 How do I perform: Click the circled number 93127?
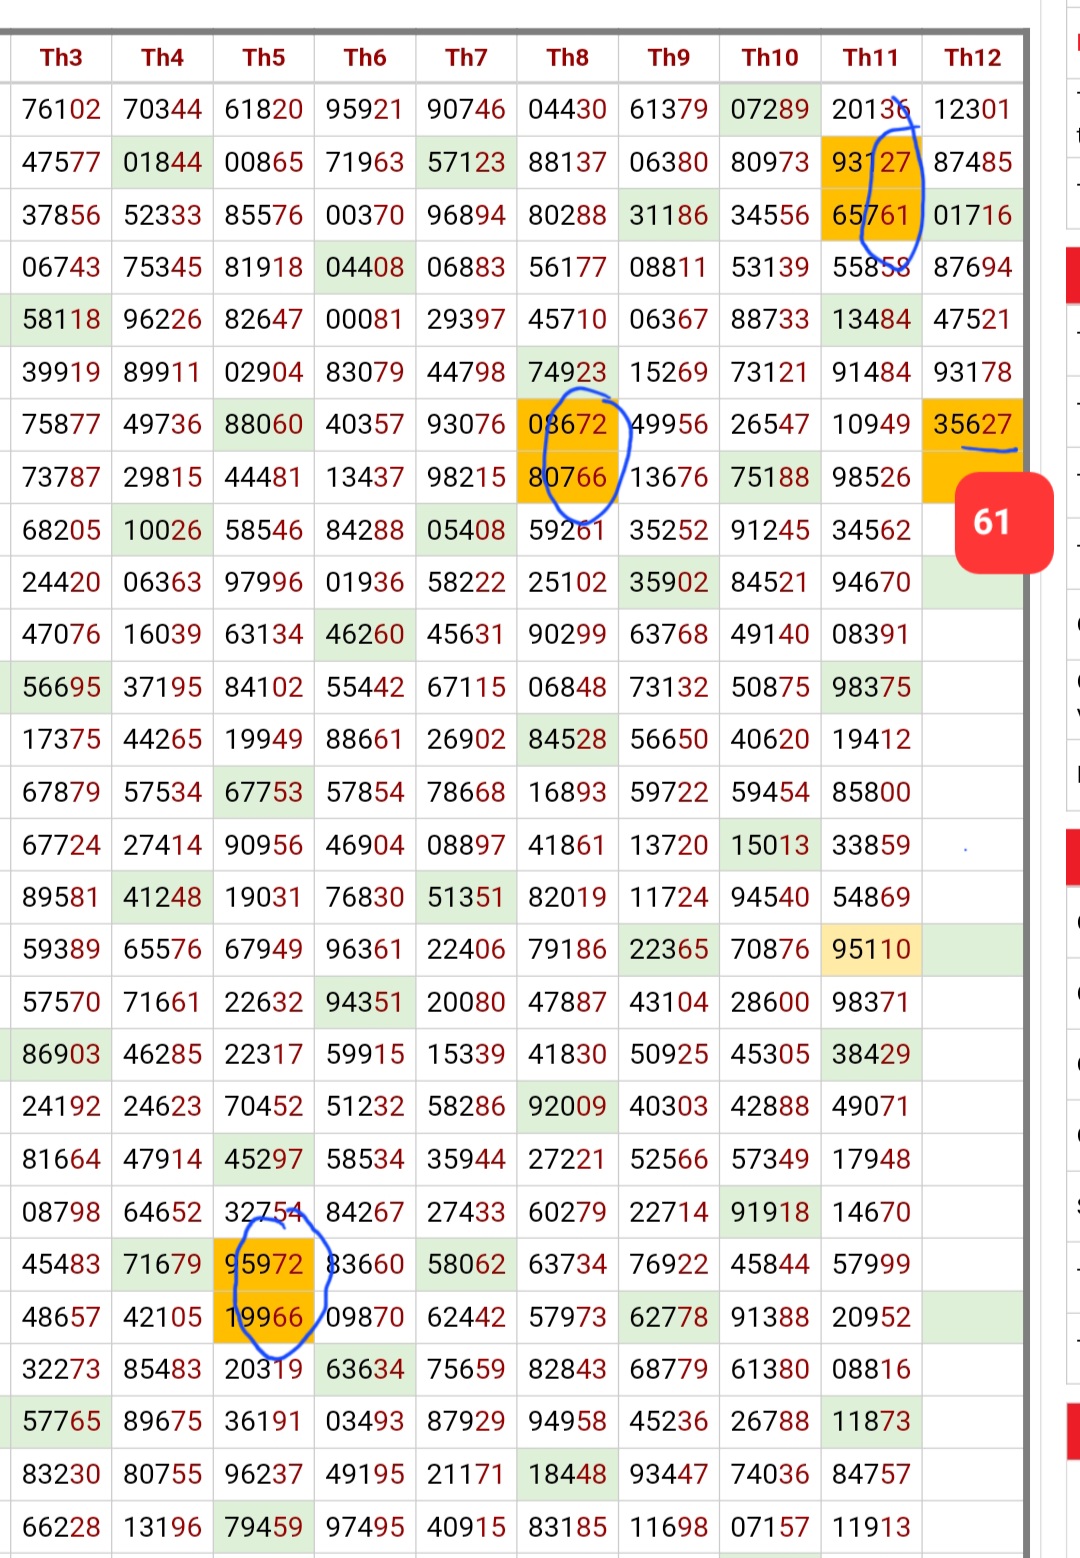(870, 162)
